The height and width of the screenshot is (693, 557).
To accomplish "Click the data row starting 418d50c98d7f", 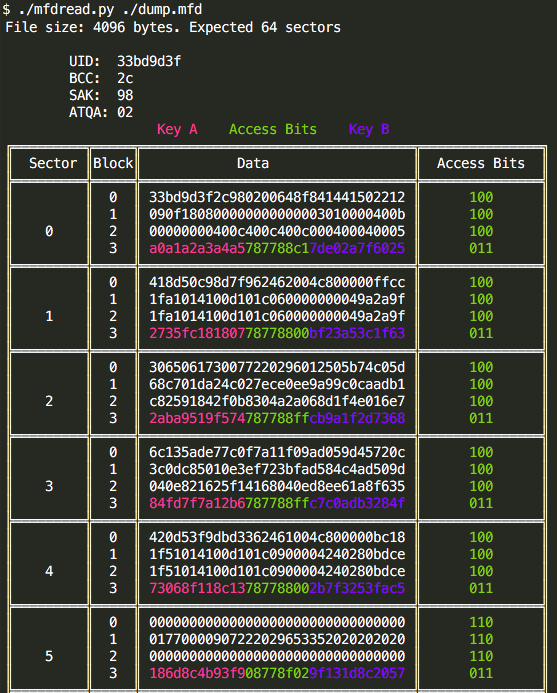I will click(x=277, y=282).
